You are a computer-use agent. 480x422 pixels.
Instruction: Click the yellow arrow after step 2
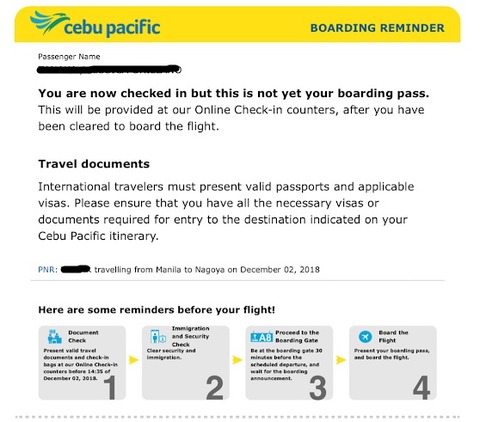pos(237,360)
